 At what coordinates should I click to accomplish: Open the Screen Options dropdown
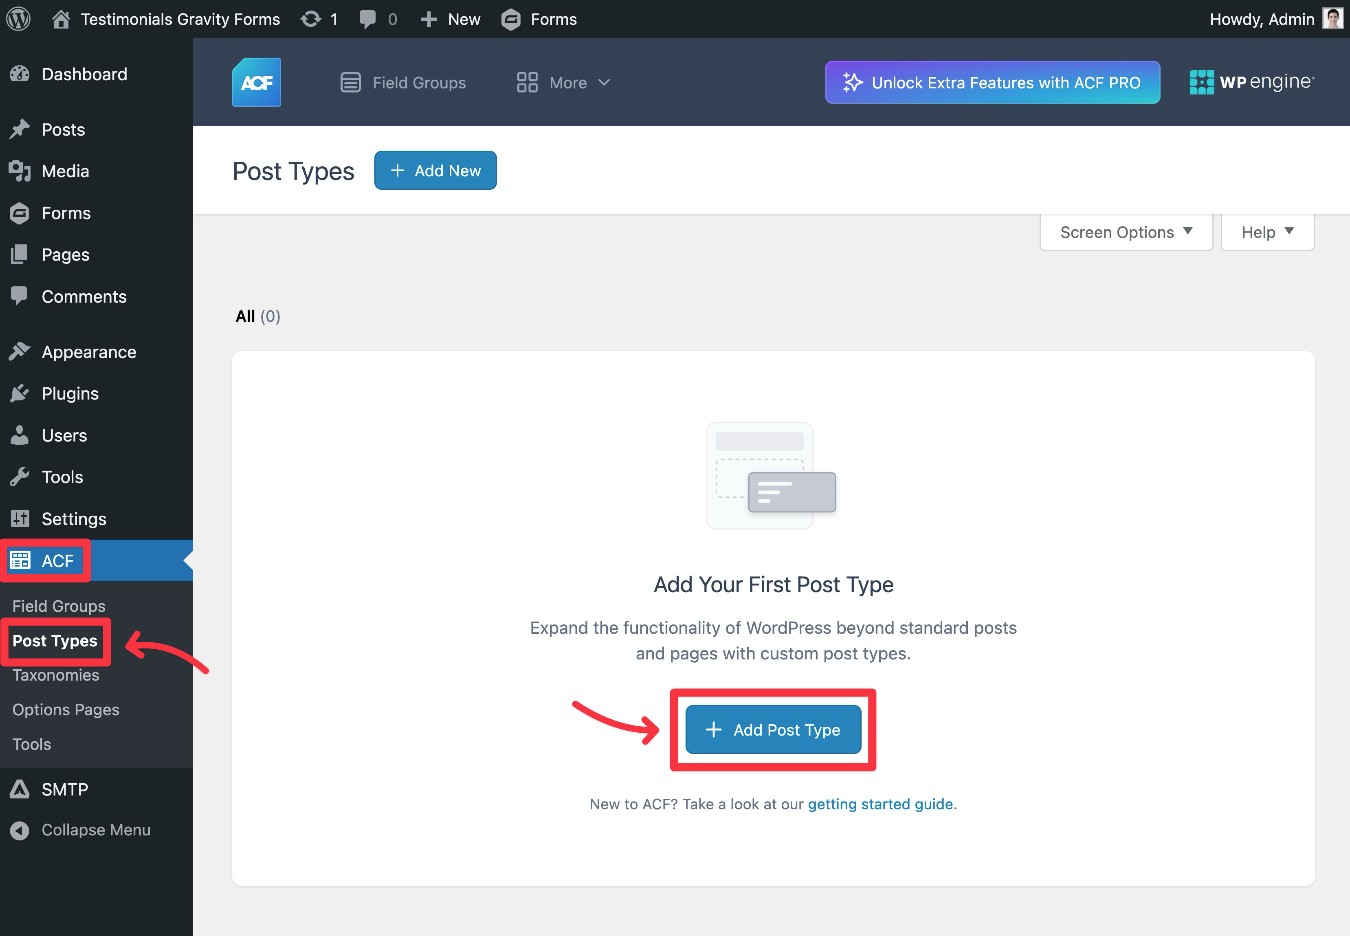(1125, 232)
